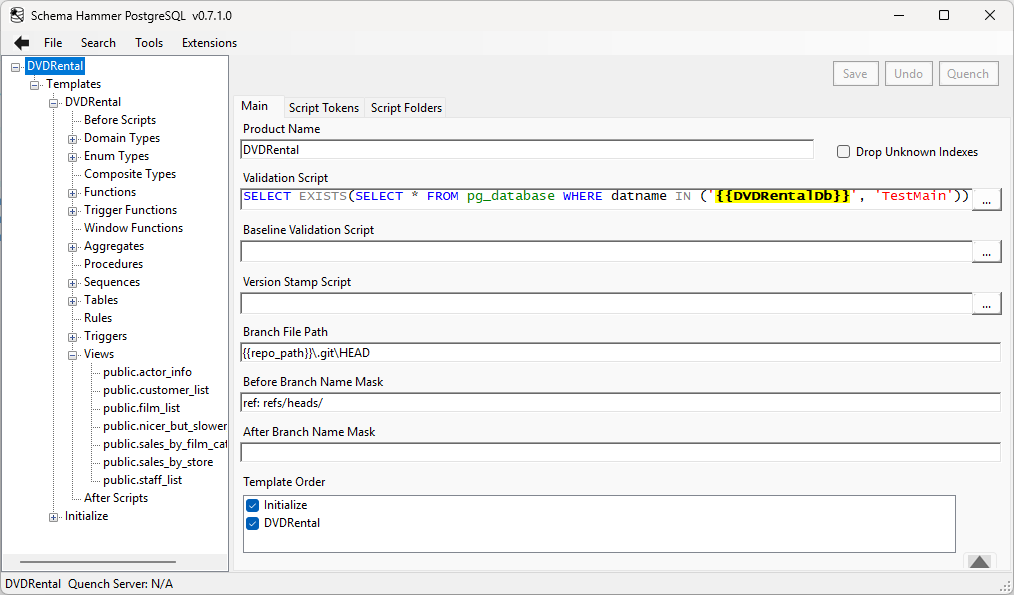Open the Tools menu

click(x=148, y=42)
